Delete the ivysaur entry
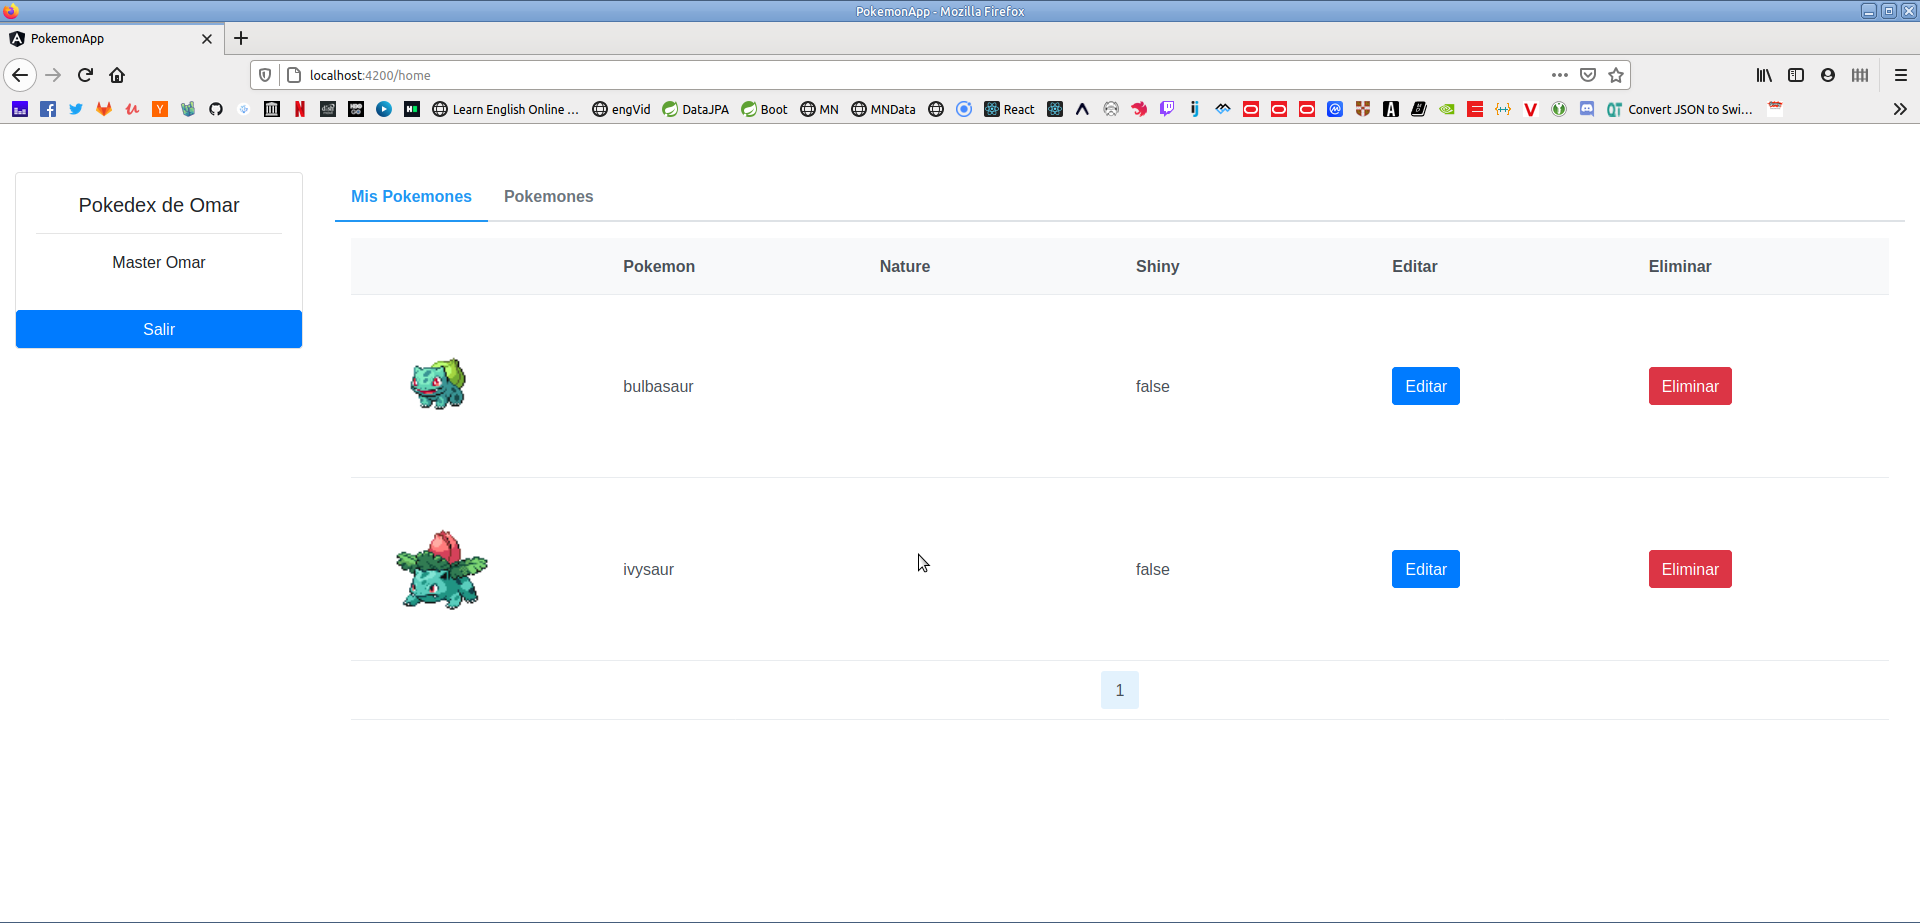Viewport: 1920px width, 923px height. pos(1690,569)
